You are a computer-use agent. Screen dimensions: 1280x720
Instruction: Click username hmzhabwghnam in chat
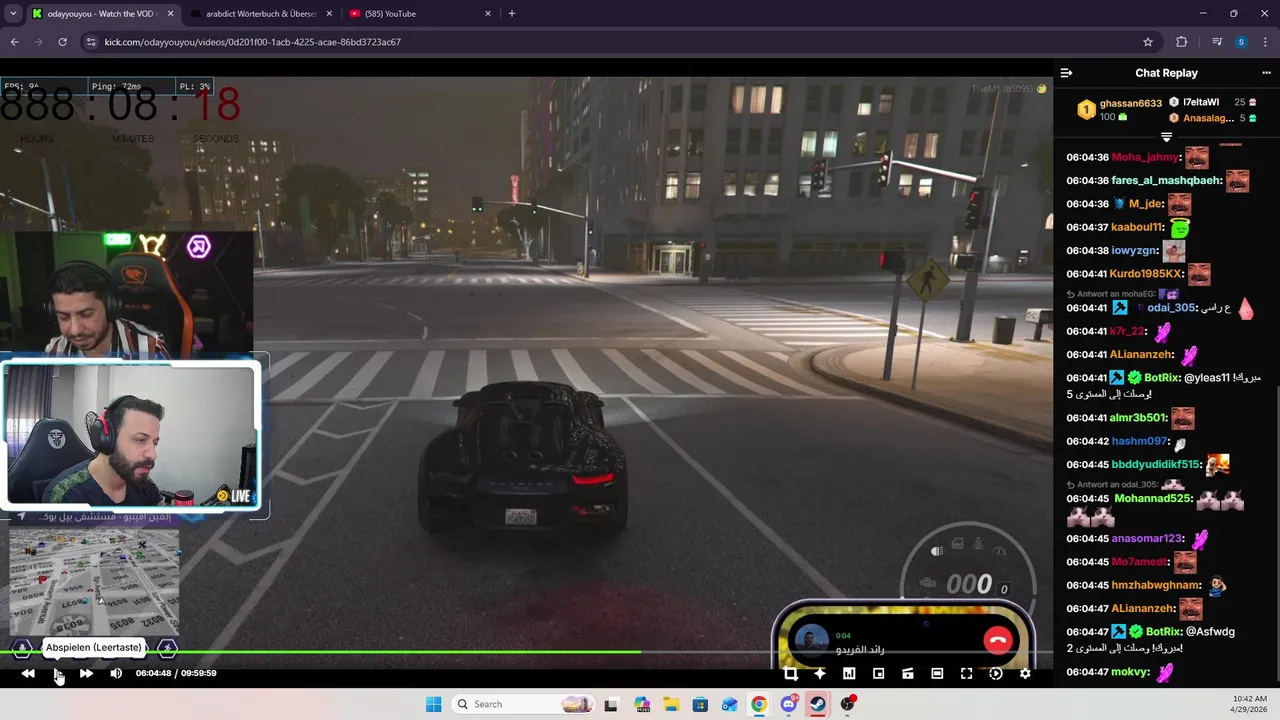[x=1155, y=585]
